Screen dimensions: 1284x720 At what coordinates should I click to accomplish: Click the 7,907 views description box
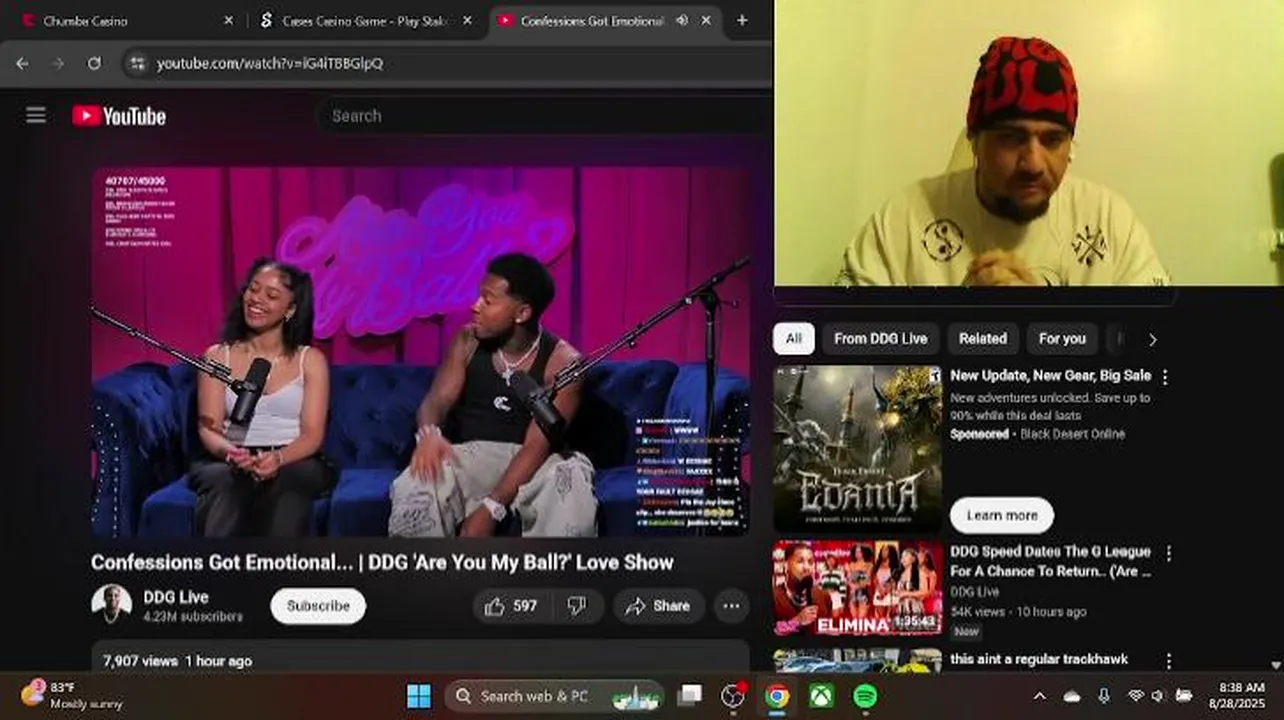421,658
